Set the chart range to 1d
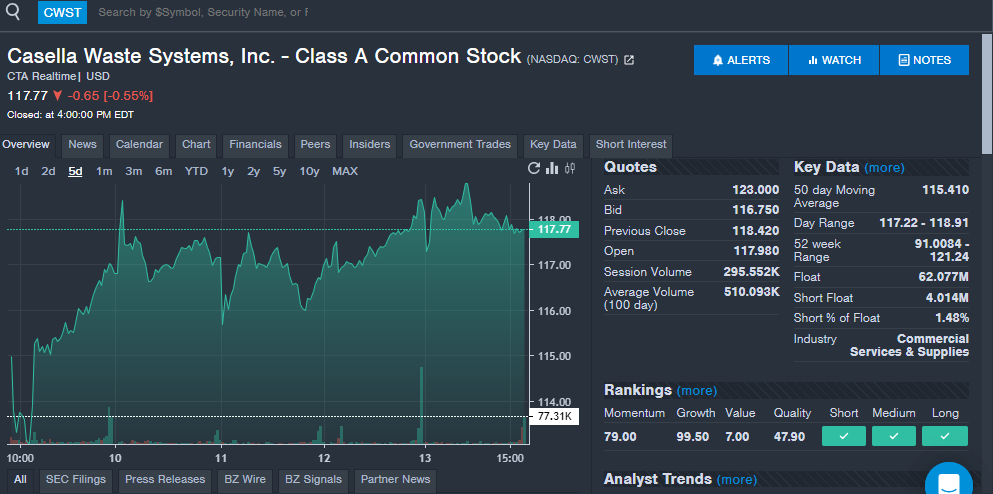The width and height of the screenshot is (993, 494). [22, 171]
